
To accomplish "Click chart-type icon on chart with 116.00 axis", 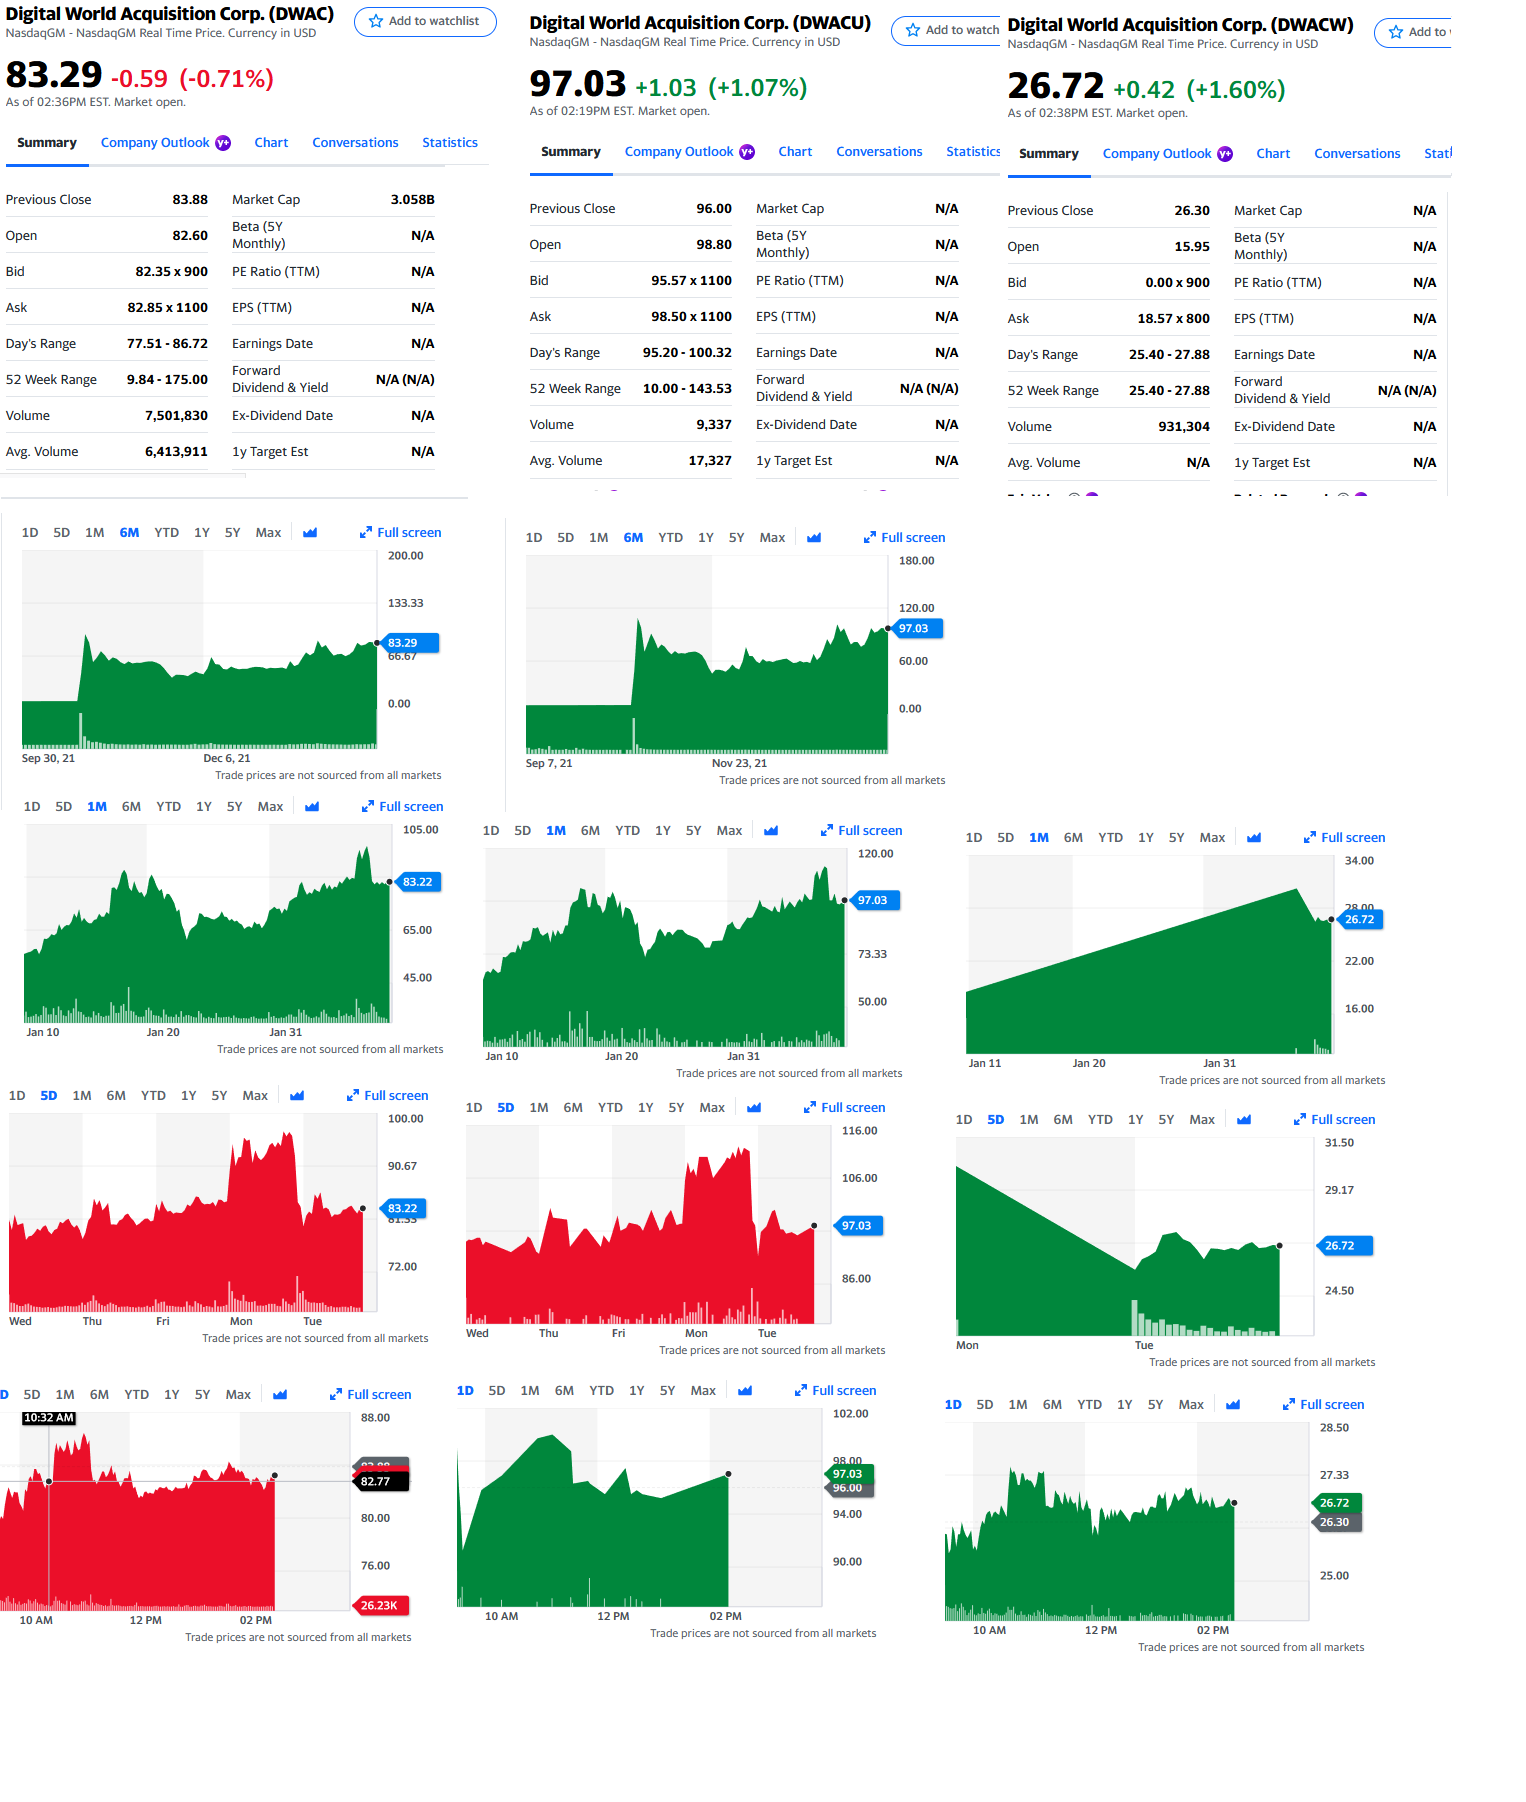I will tap(754, 1108).
